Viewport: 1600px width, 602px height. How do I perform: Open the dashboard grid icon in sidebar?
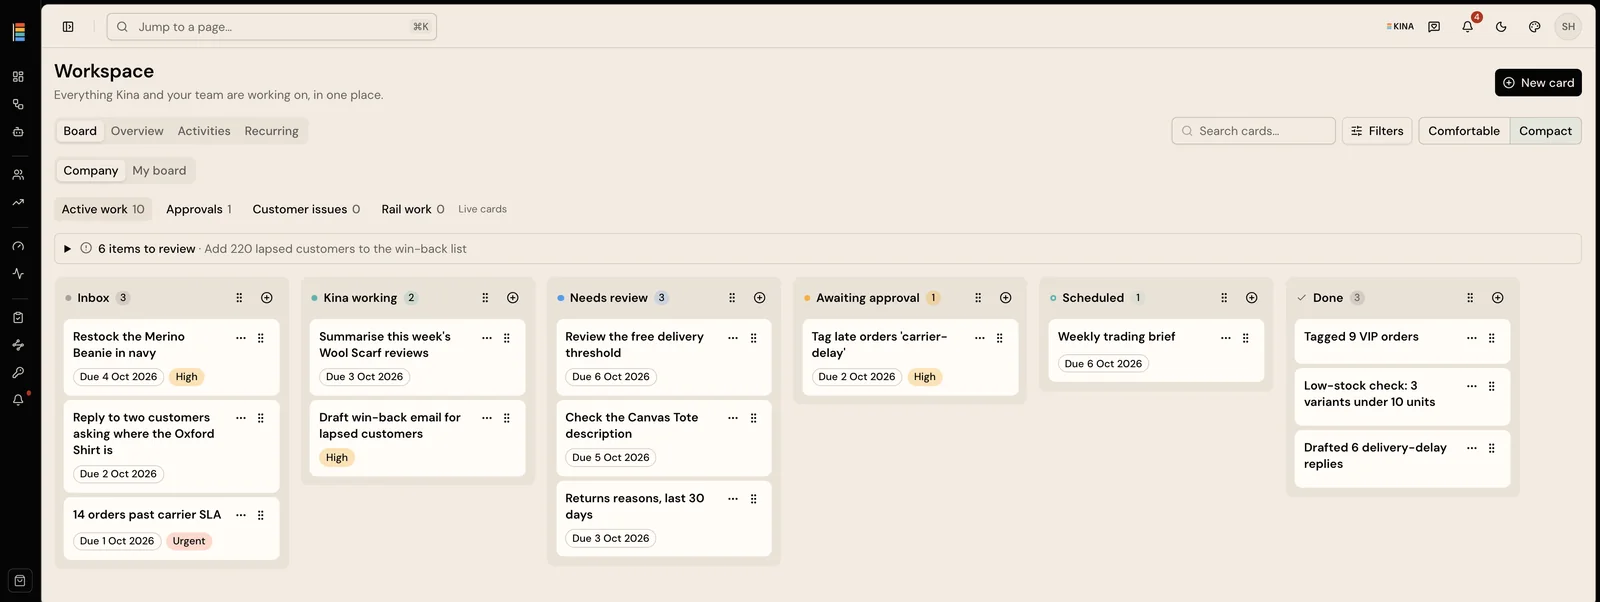coord(18,77)
